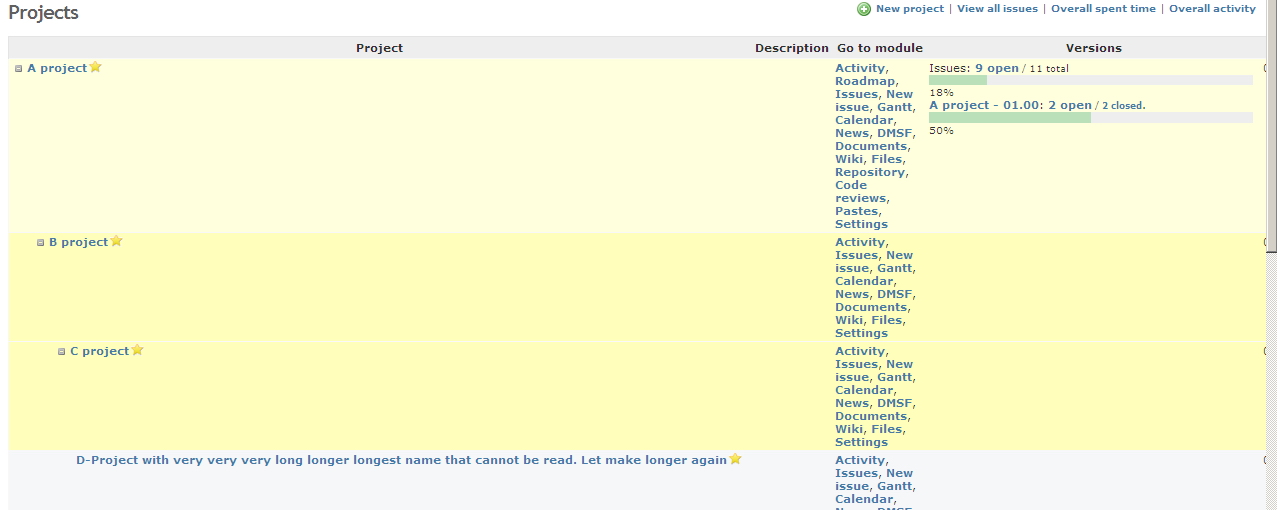Open the D-Project with very long name
The height and width of the screenshot is (510, 1277).
(401, 460)
